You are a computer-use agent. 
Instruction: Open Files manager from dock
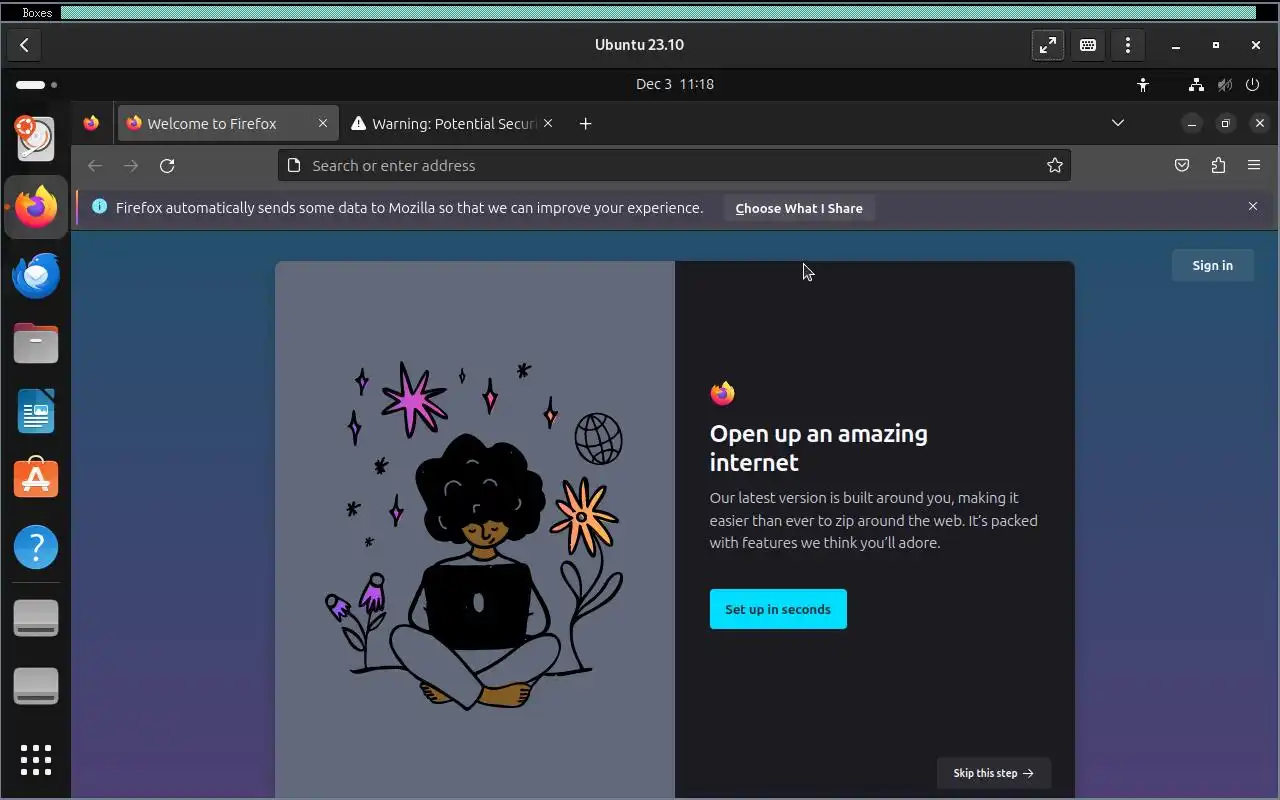pos(36,343)
